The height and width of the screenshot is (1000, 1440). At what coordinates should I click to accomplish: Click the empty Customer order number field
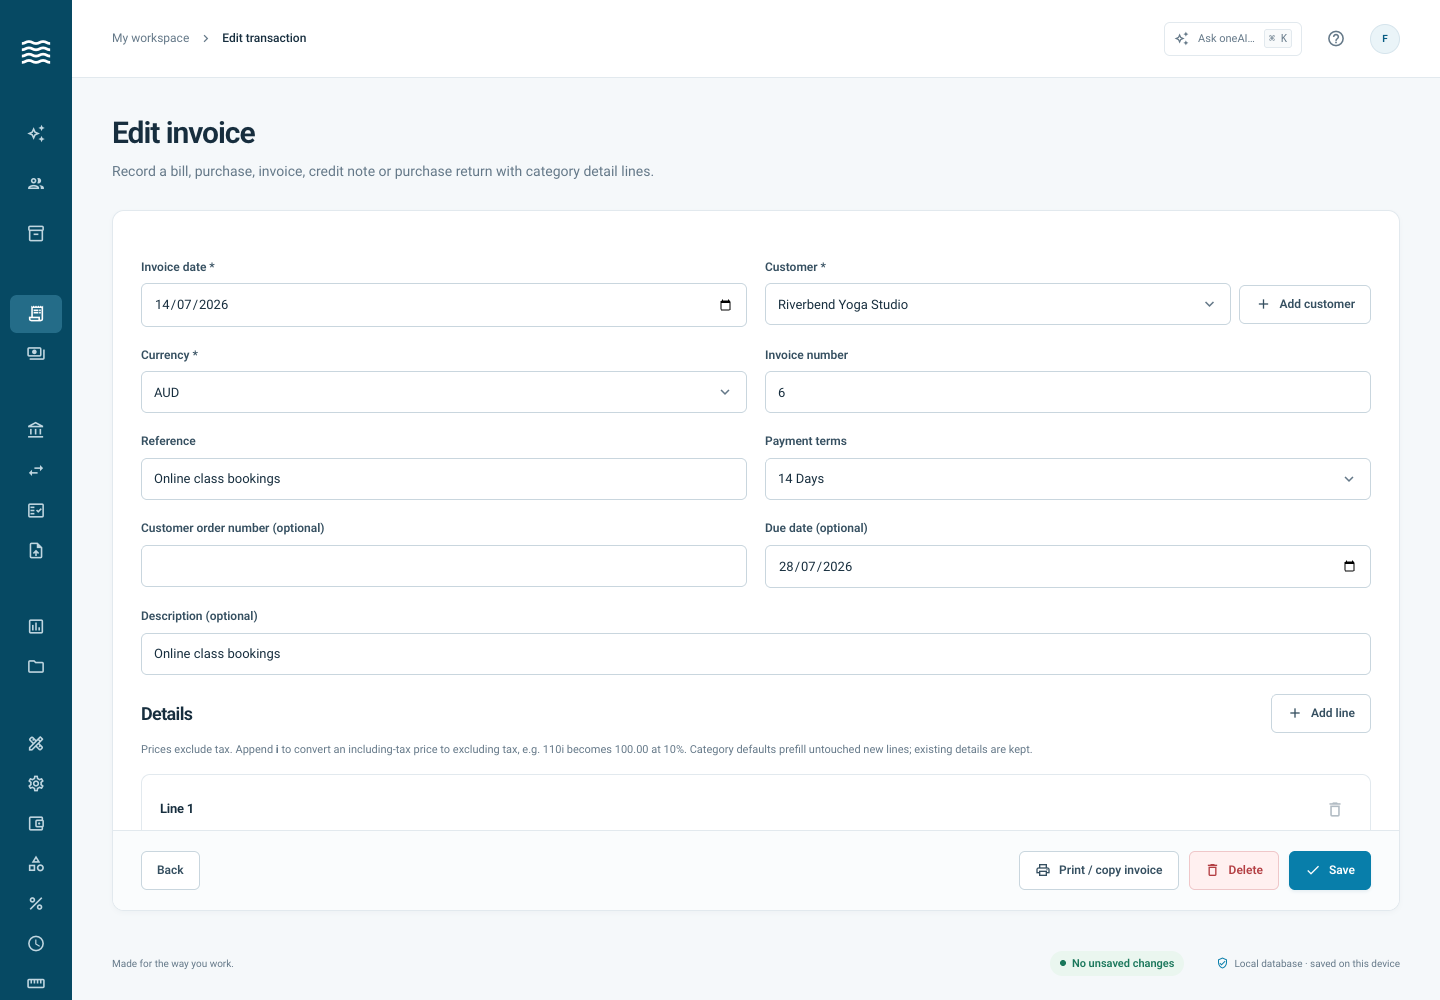[444, 566]
